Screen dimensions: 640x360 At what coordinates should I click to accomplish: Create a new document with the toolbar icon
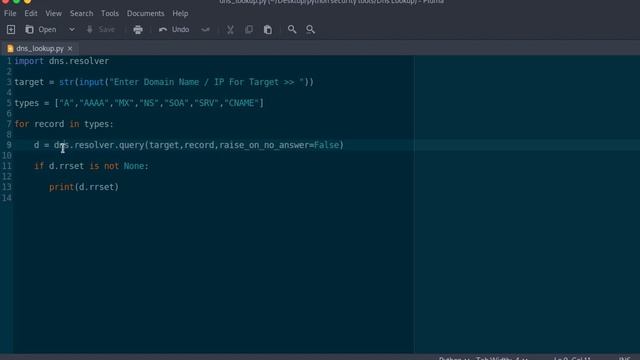11,29
